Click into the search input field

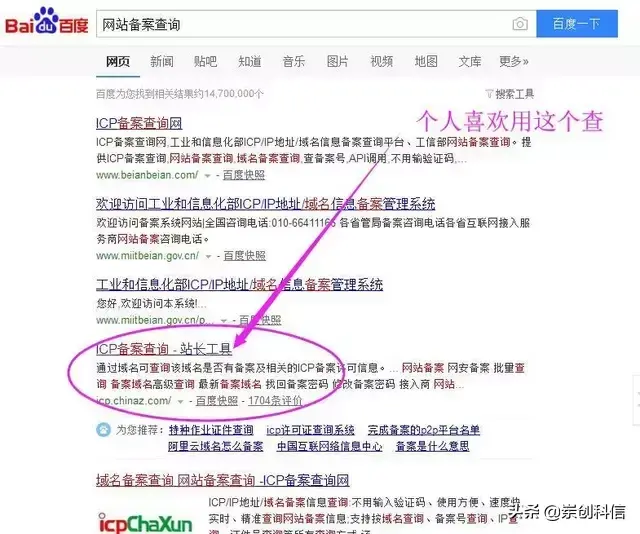(304, 24)
